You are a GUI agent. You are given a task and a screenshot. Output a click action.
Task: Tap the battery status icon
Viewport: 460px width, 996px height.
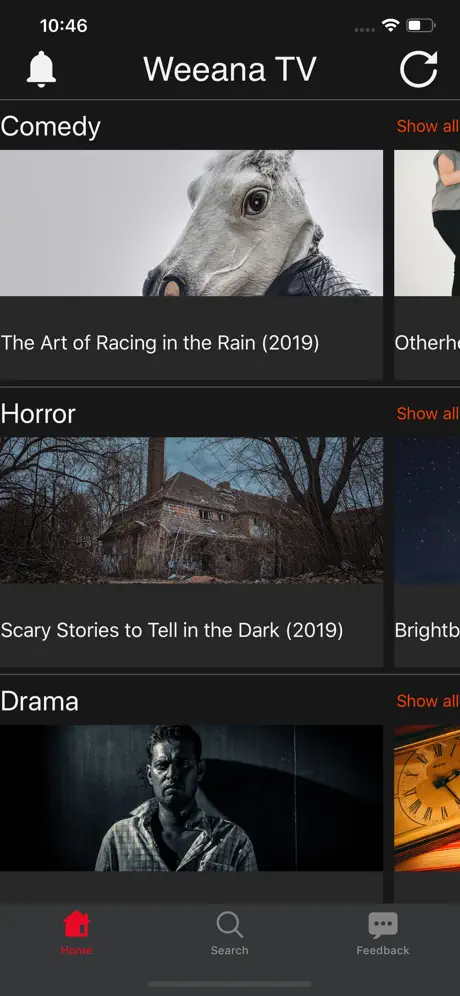pos(421,26)
